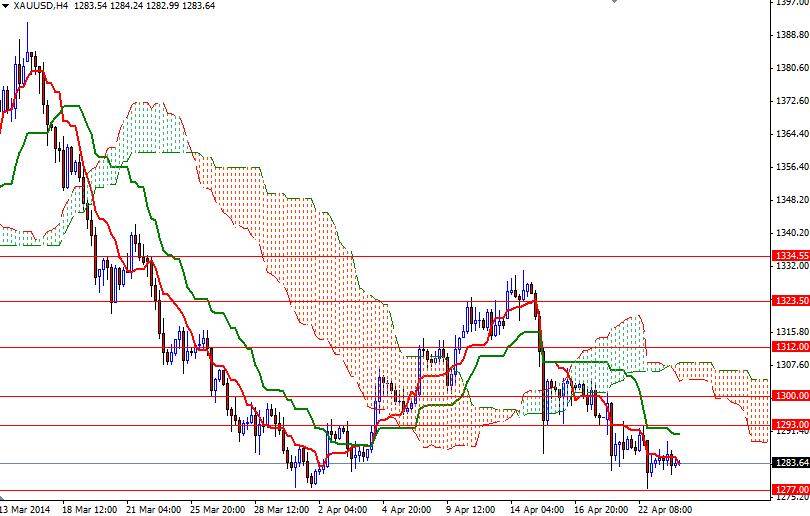810x516 pixels.
Task: Select the 1334.55 red price label
Action: tap(791, 256)
